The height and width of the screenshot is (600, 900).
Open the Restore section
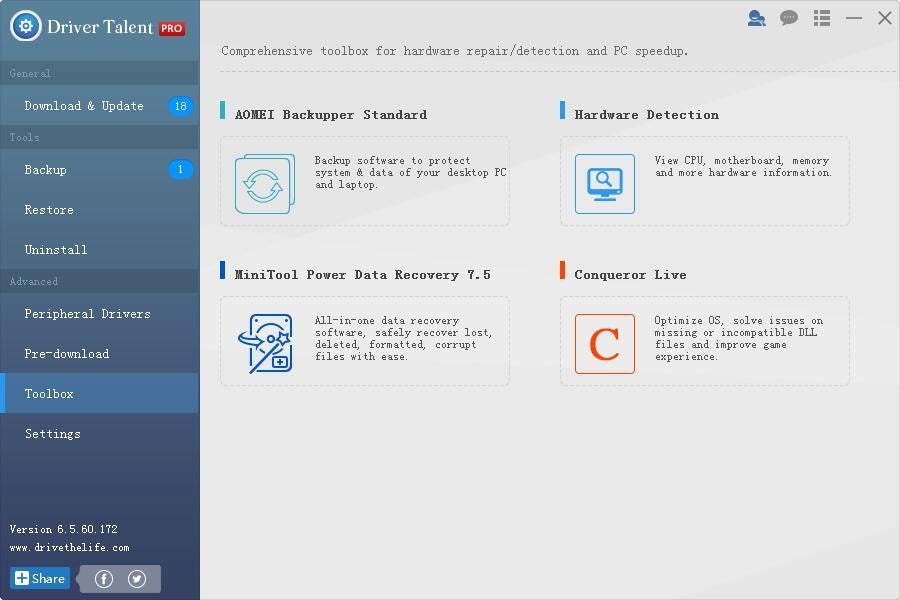[x=99, y=210]
